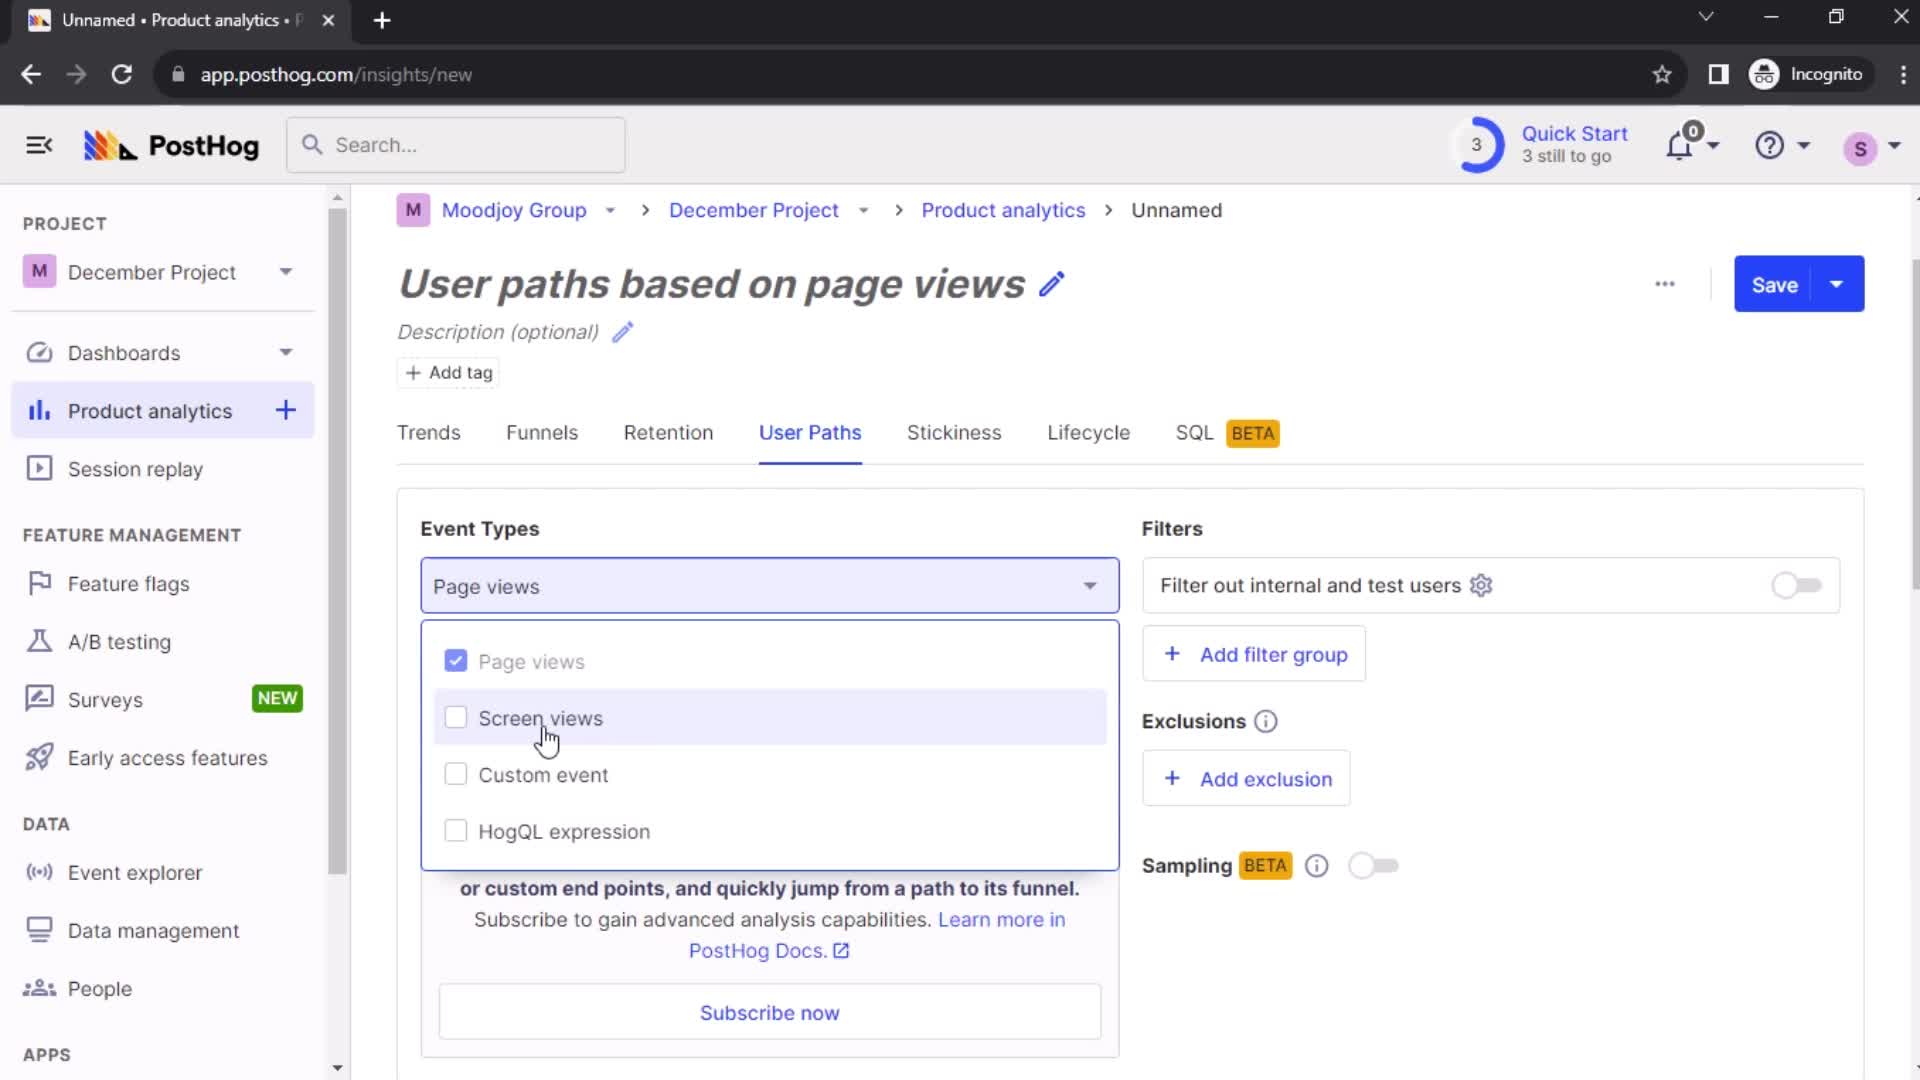
Task: Open December Project breadcrumb dropdown
Action: [864, 211]
